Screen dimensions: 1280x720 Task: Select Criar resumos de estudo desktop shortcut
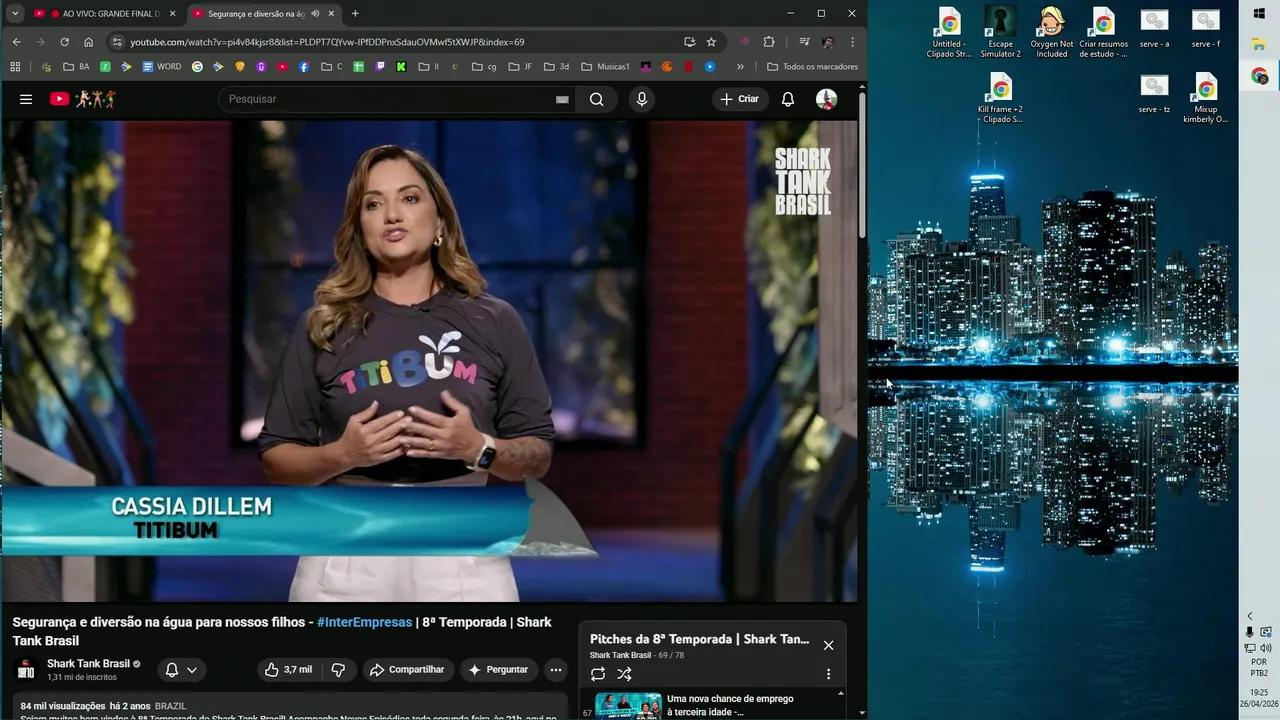[1103, 32]
